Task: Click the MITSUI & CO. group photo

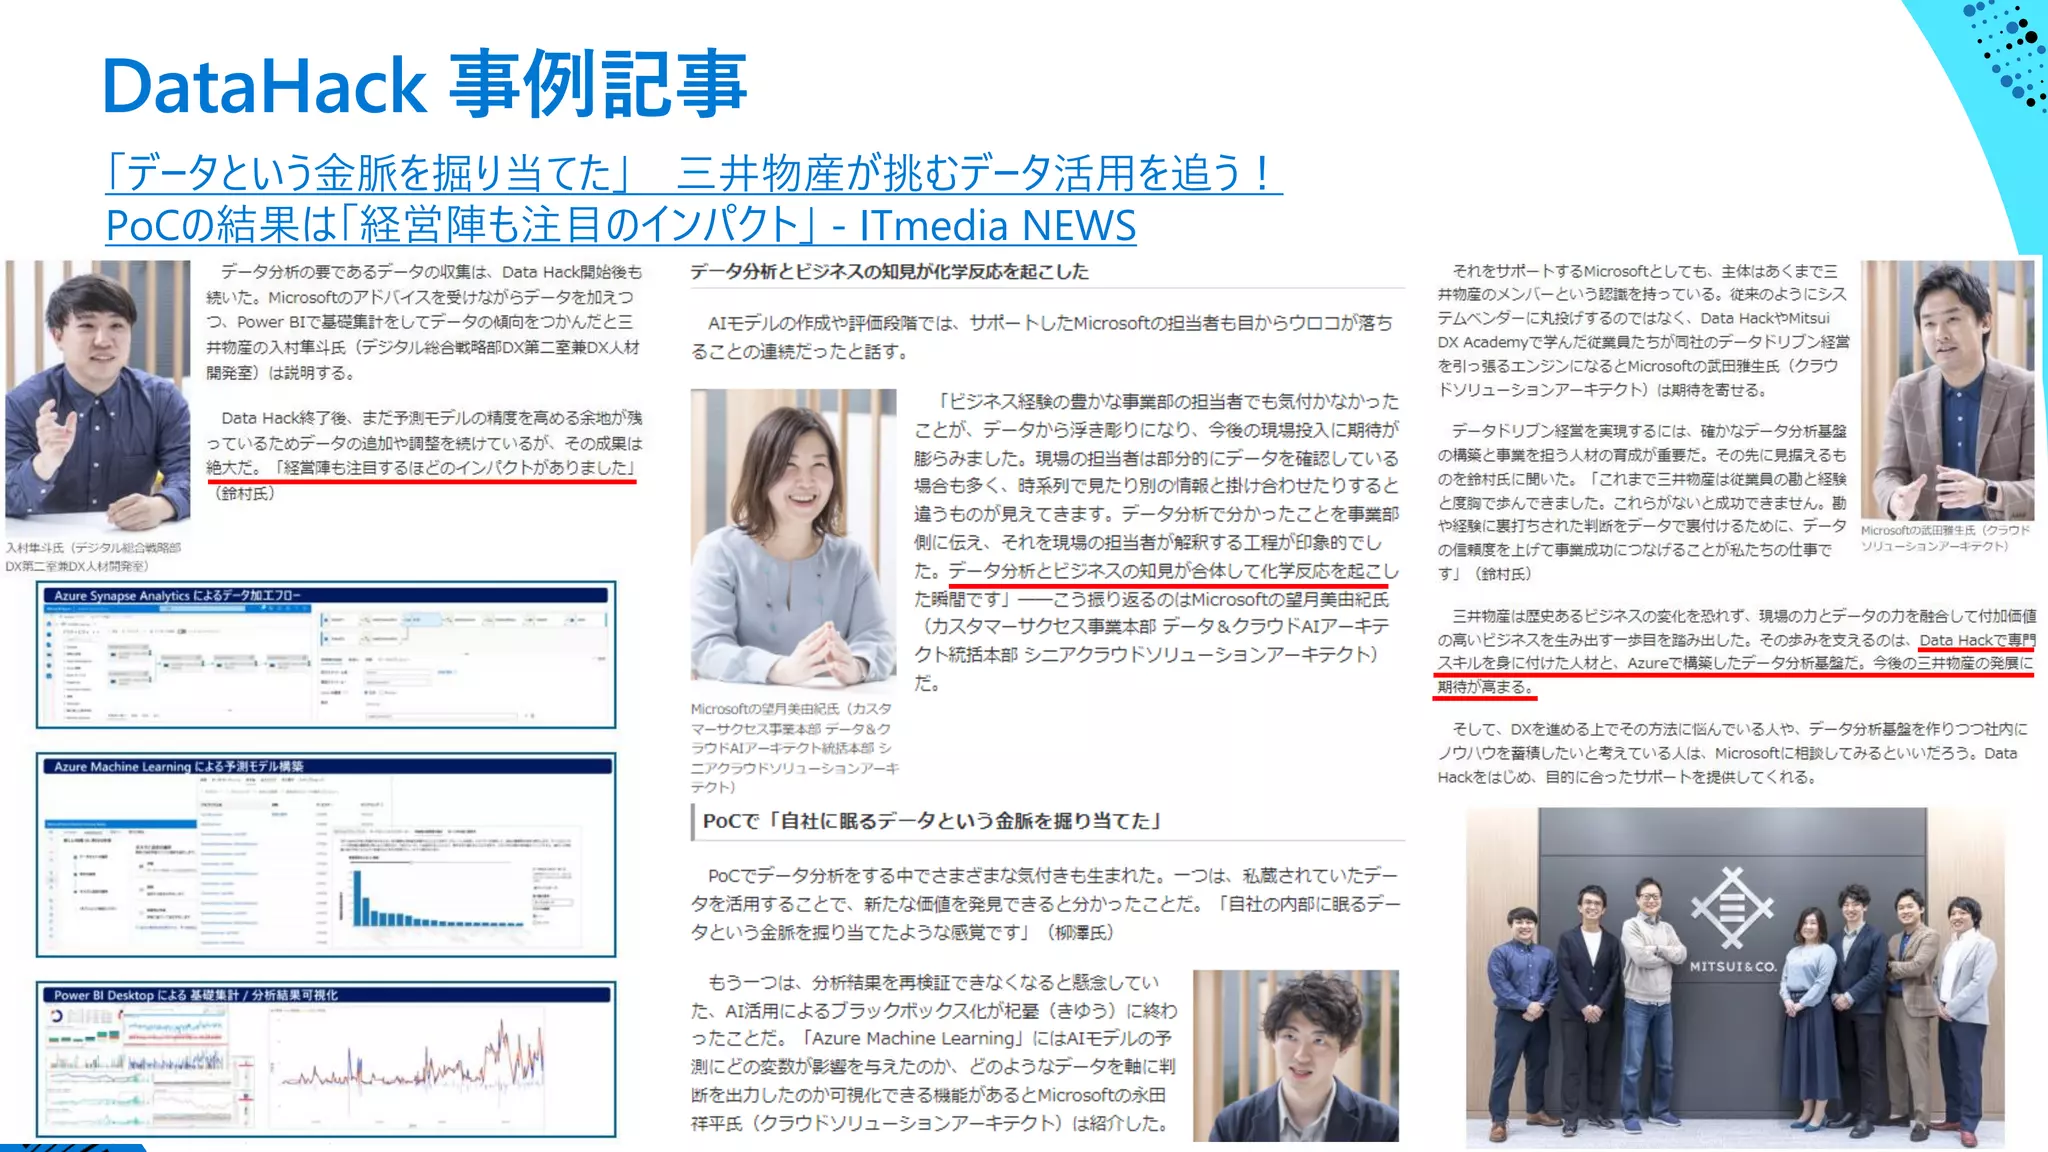Action: pos(1735,977)
